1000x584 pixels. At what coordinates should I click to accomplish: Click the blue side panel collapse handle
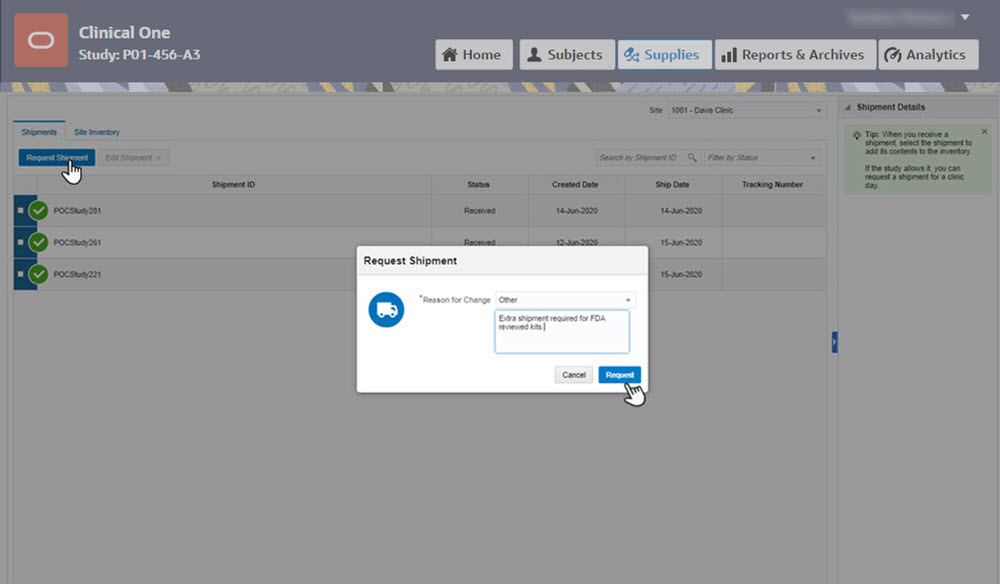coord(834,342)
